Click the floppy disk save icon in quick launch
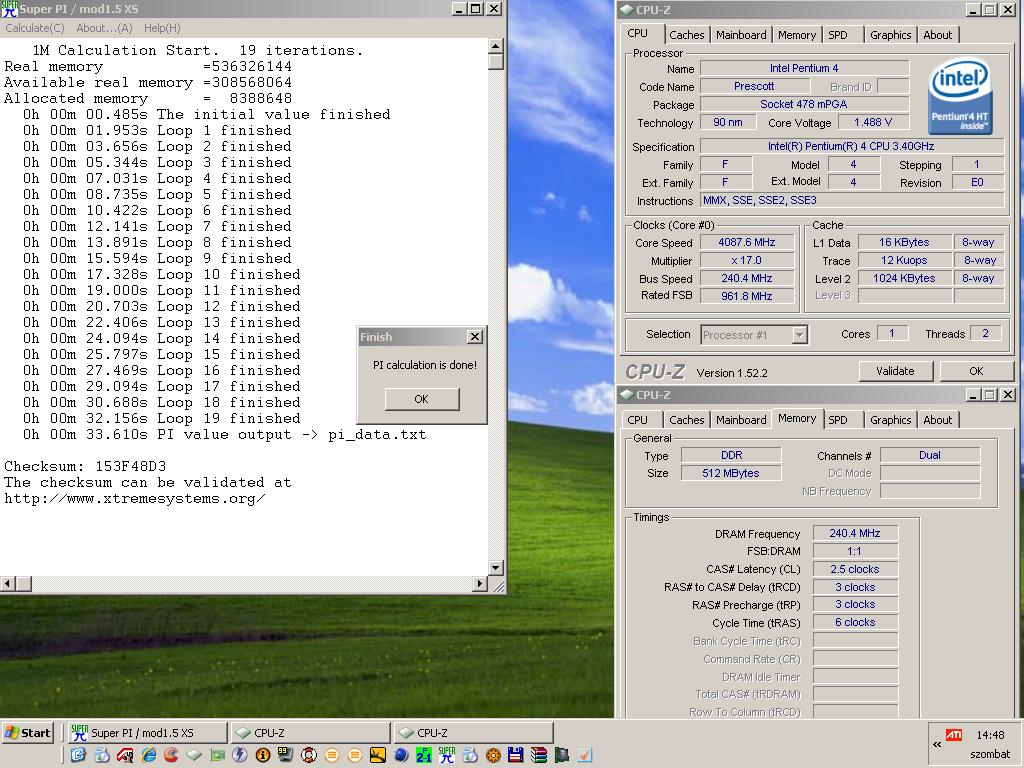 pos(515,756)
